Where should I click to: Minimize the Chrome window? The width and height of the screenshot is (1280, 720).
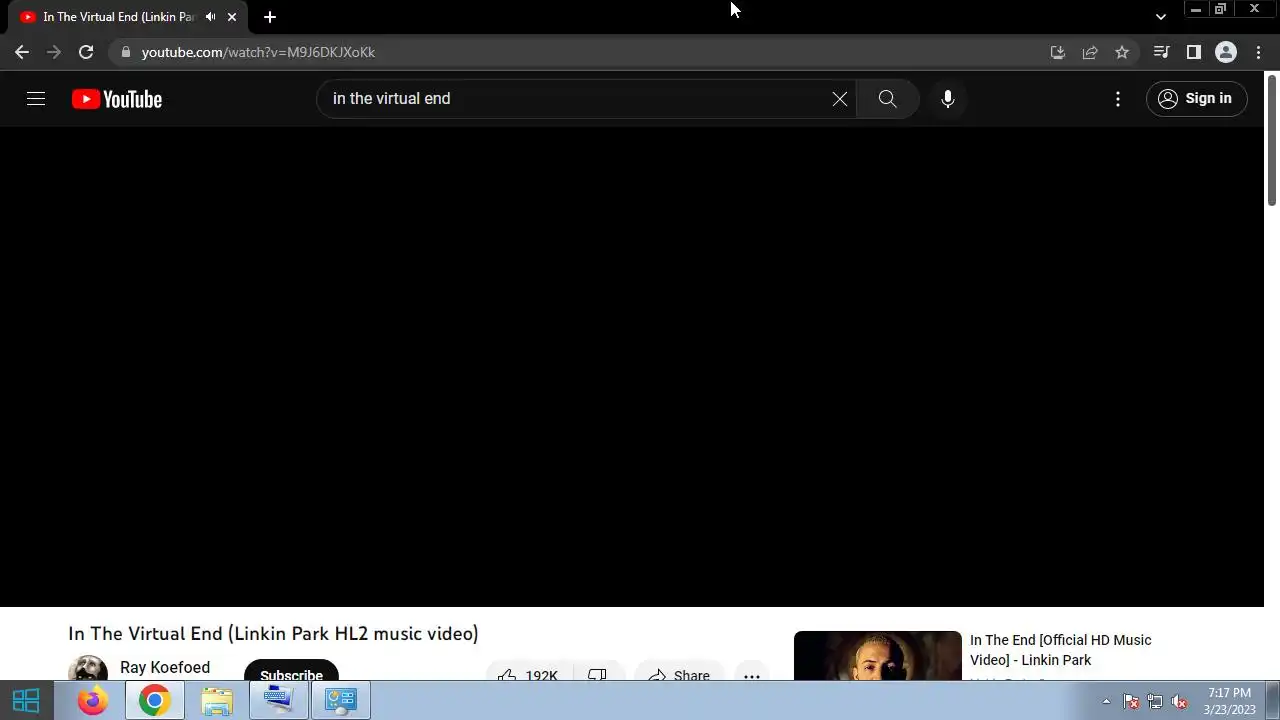tap(1195, 9)
